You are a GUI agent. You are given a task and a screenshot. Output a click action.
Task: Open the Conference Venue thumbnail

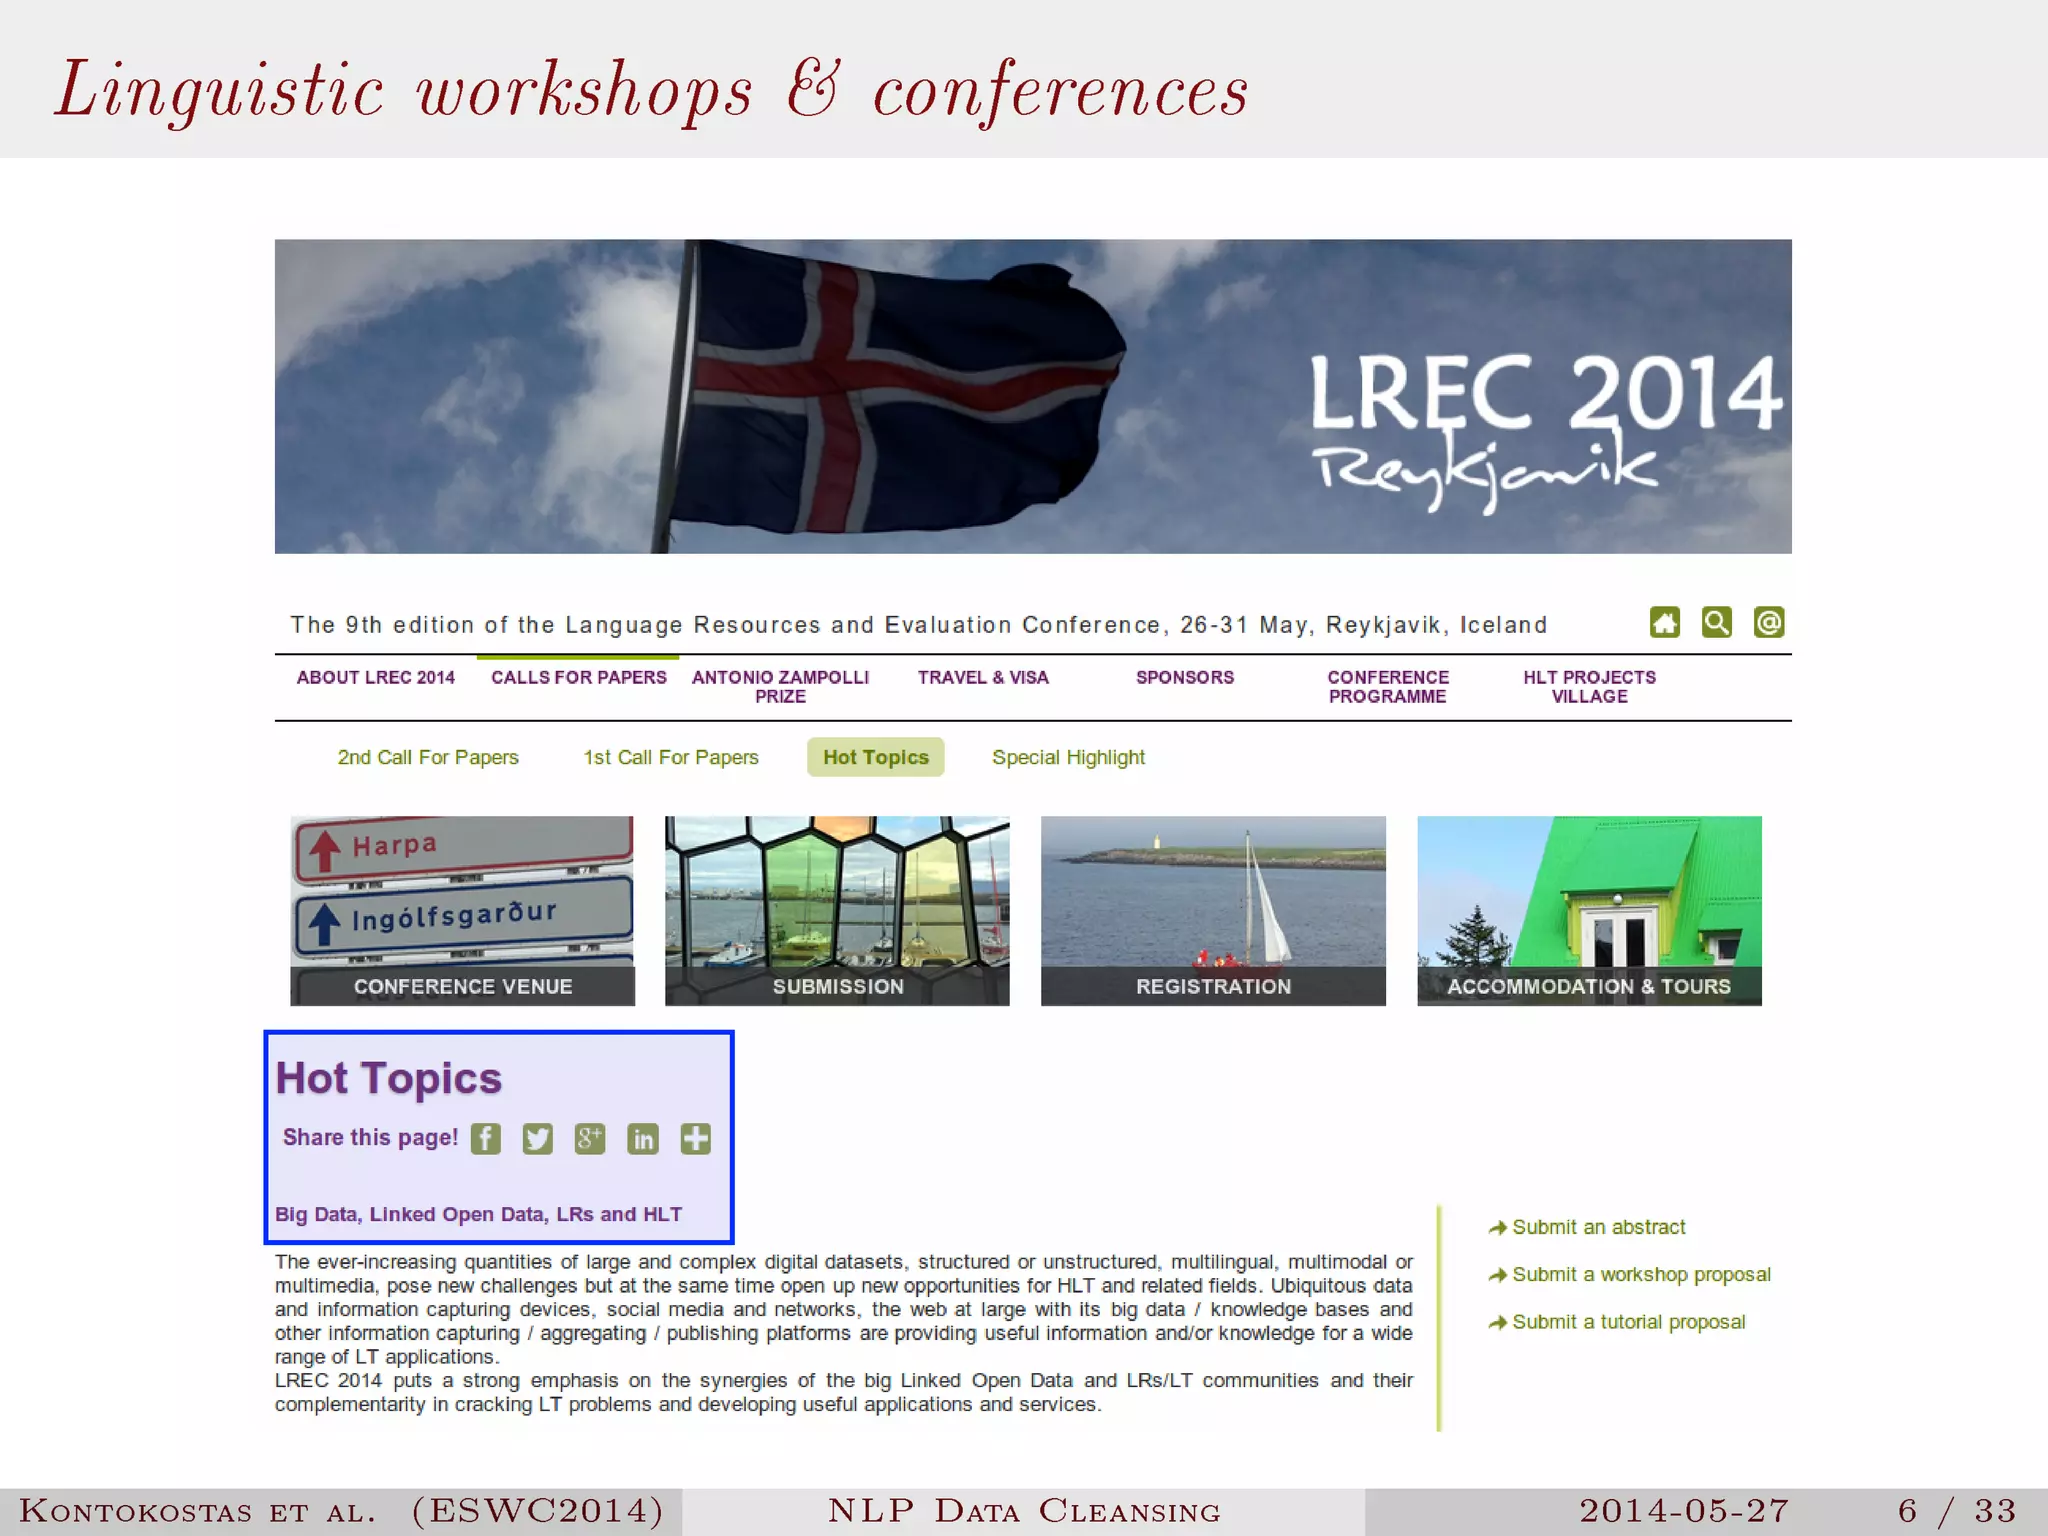tap(463, 911)
